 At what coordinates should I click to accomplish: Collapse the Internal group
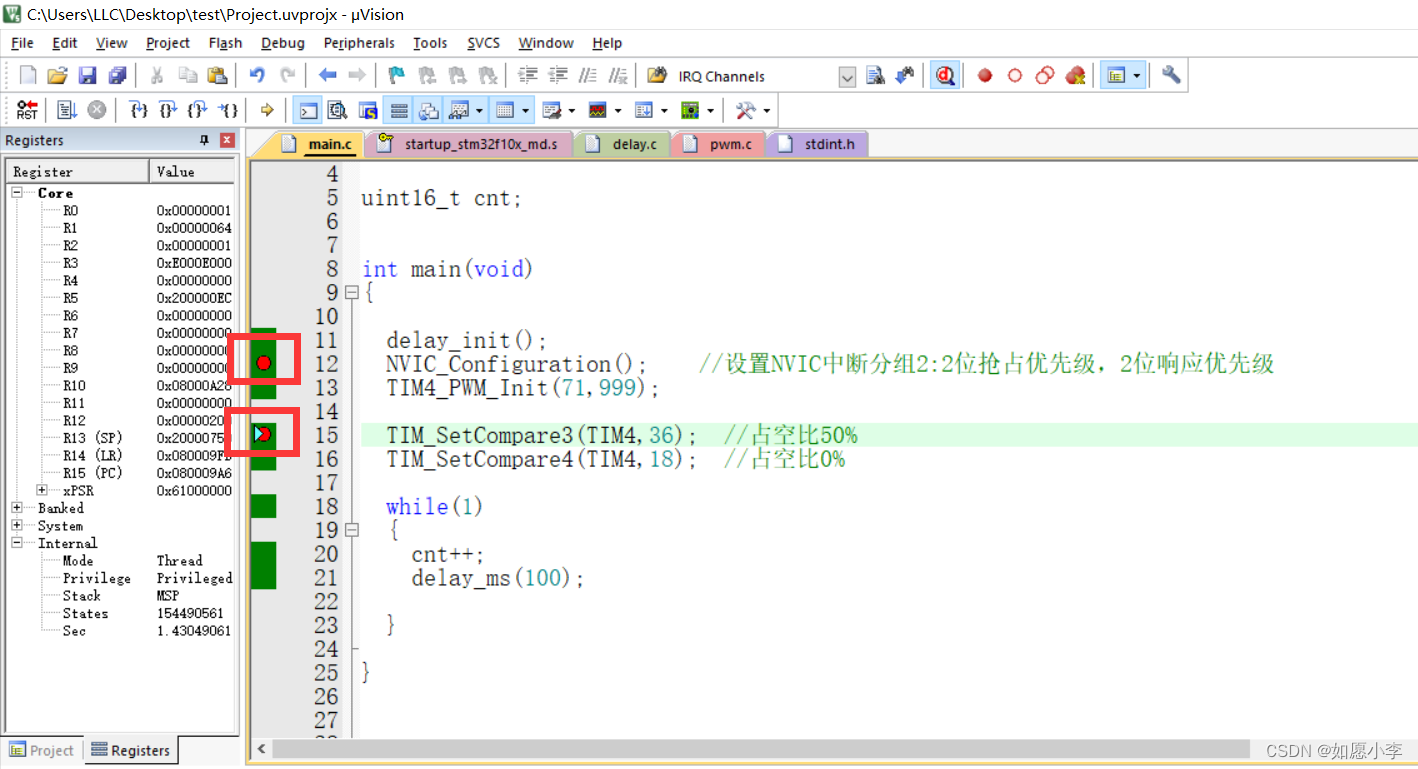point(17,543)
